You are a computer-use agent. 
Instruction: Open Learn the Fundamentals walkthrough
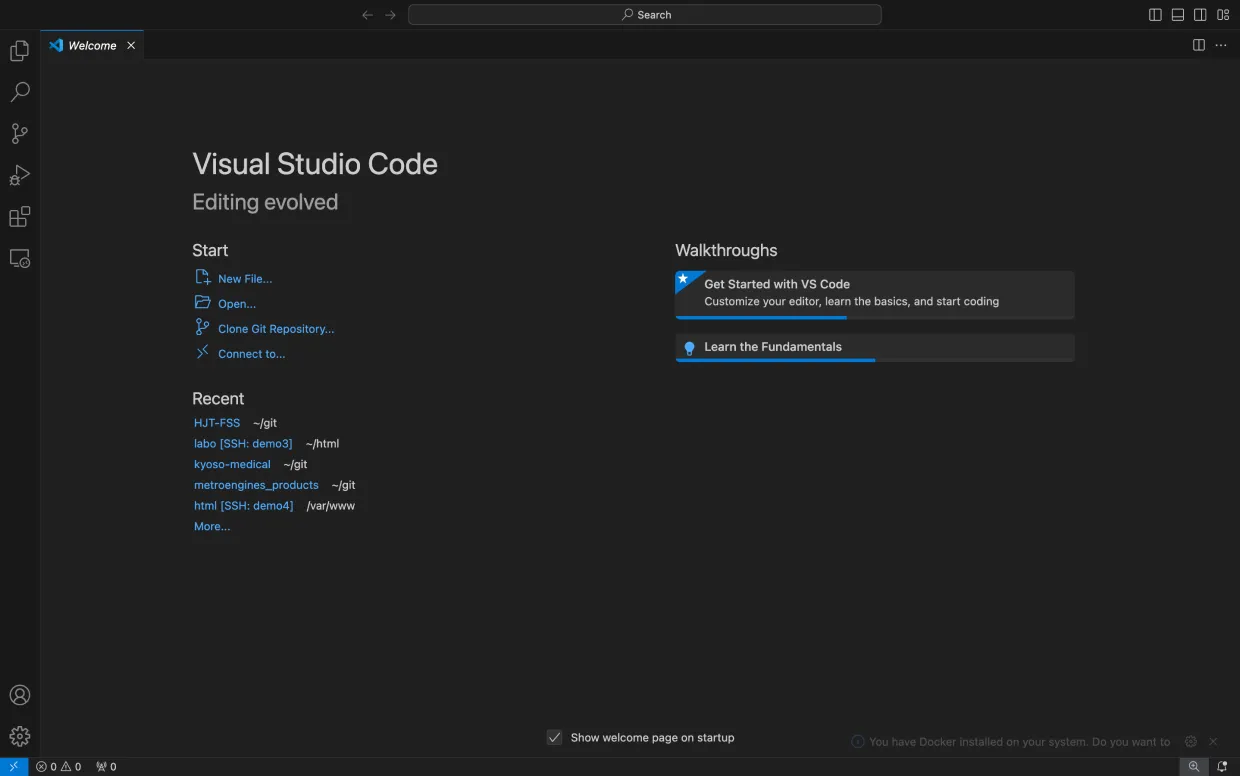(x=875, y=347)
